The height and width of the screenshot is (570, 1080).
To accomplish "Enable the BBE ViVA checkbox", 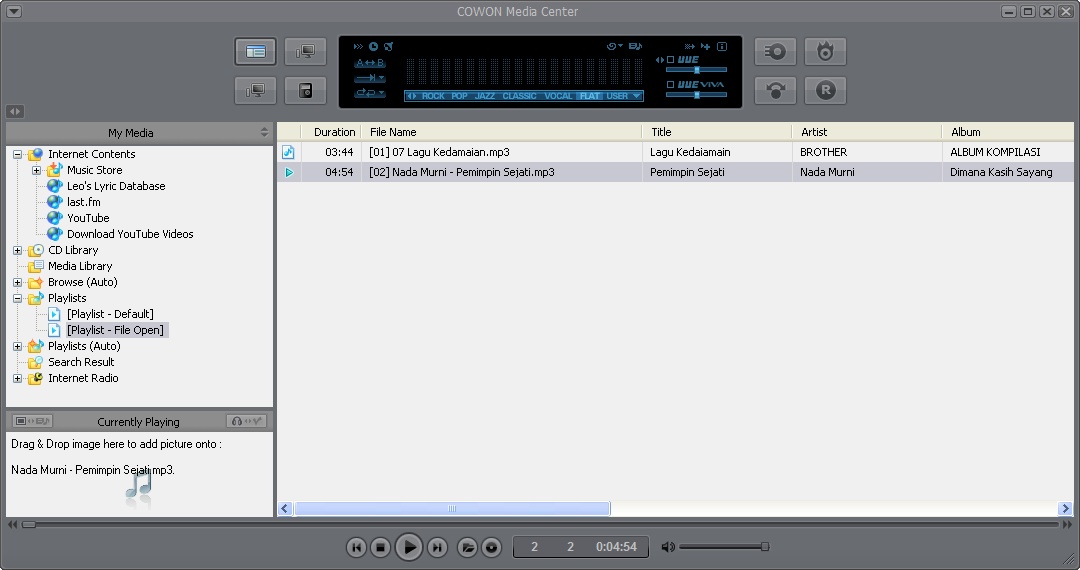I will pyautogui.click(x=670, y=84).
